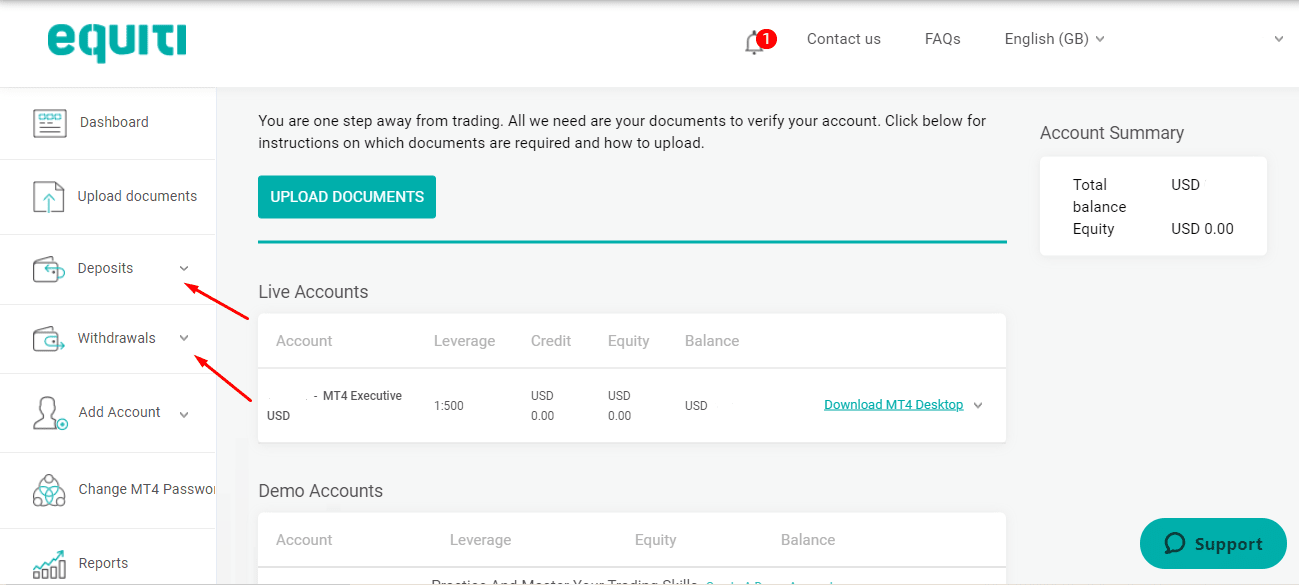This screenshot has height=585, width=1299.
Task: Click the Add Account person icon
Action: (50, 413)
